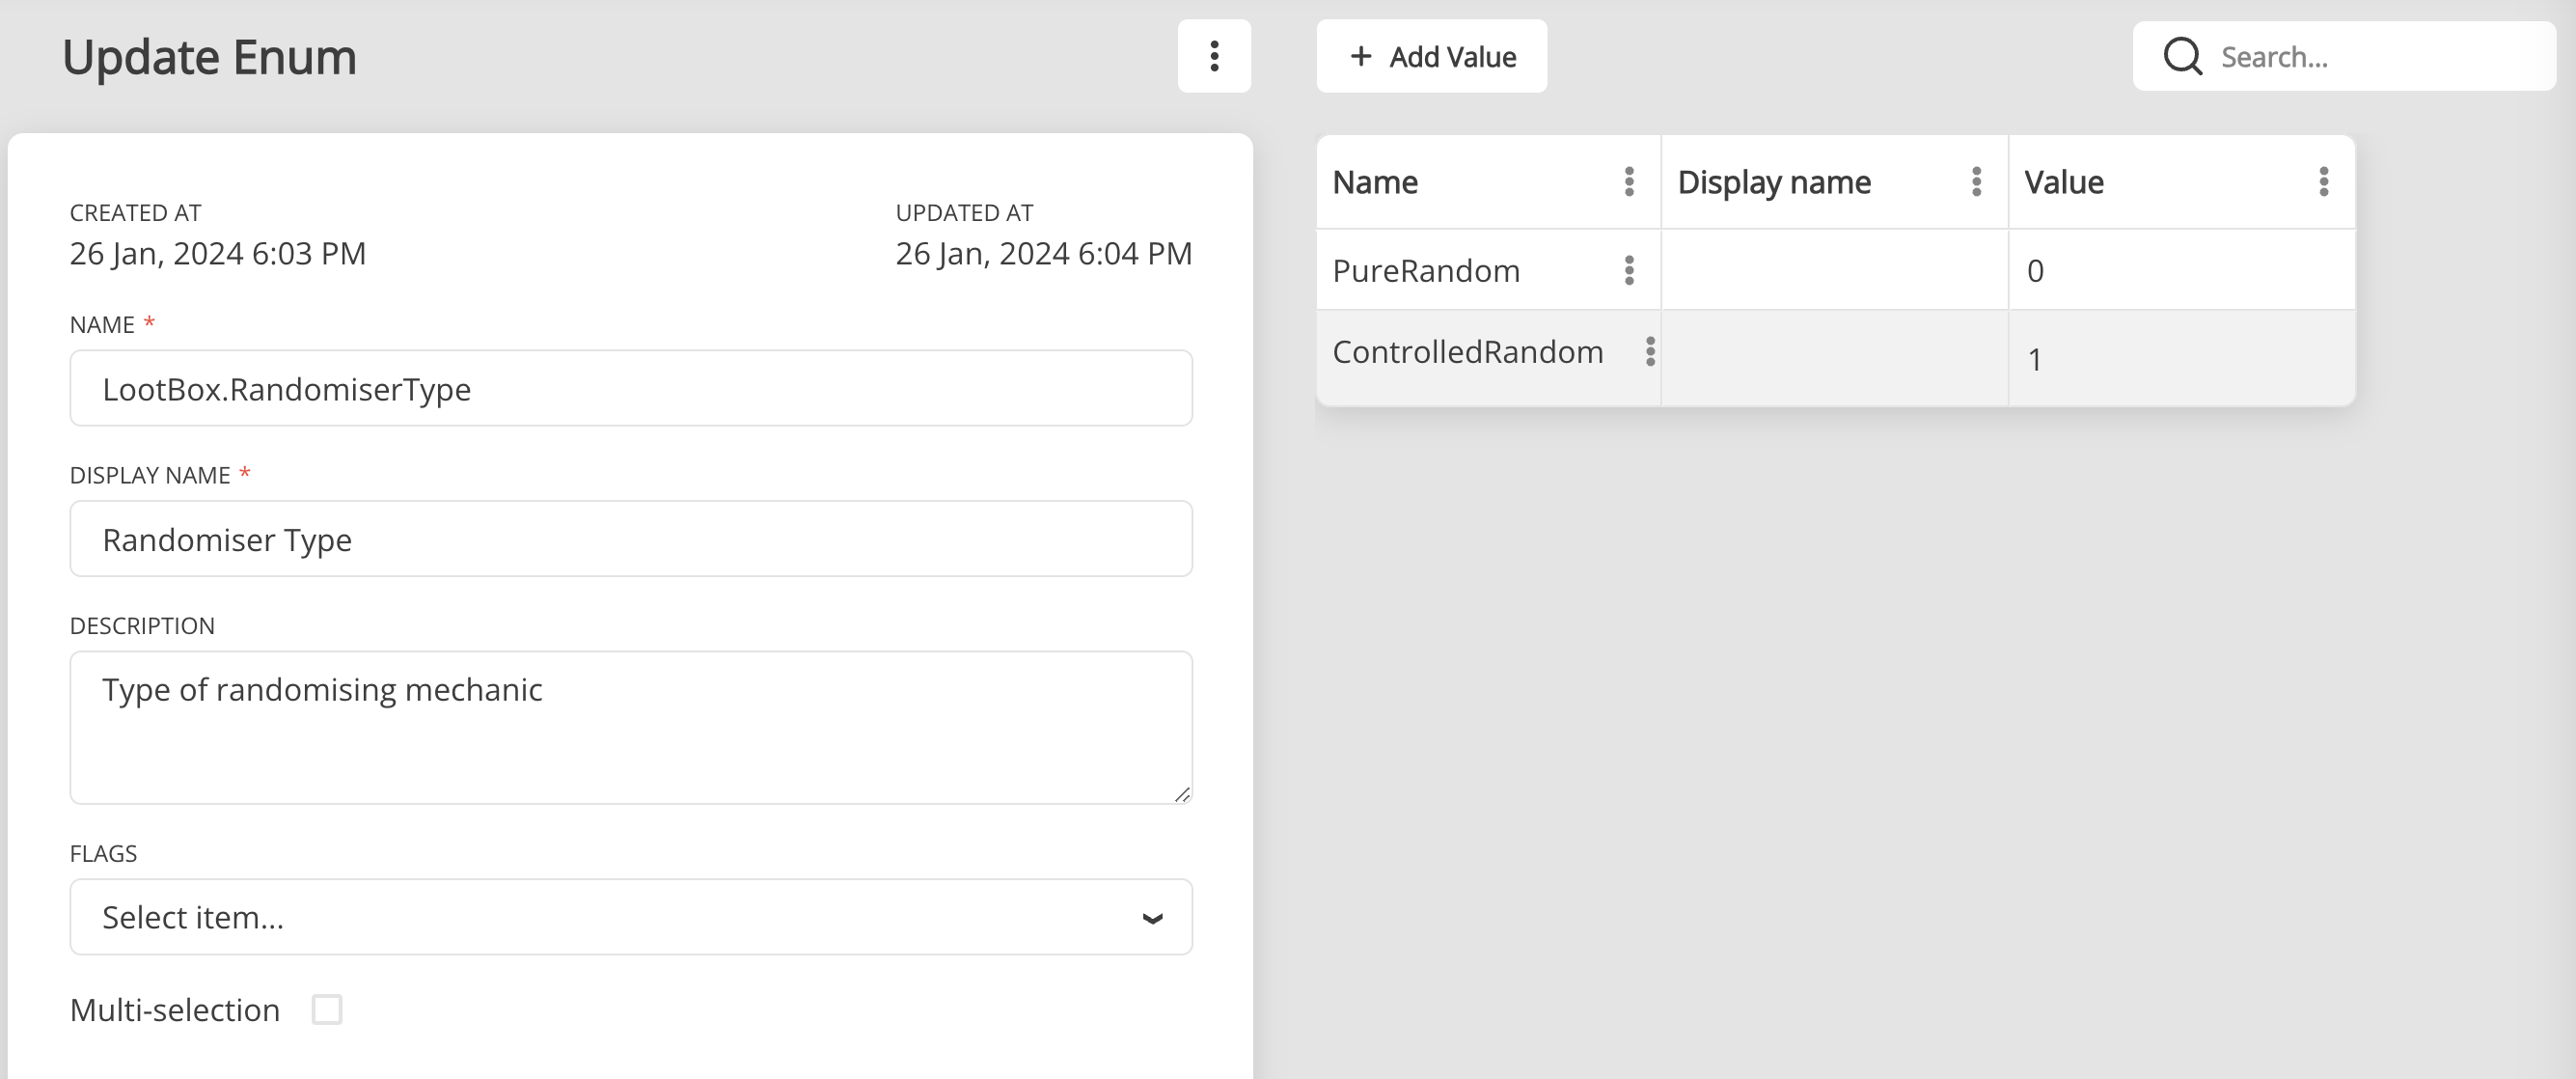Click the Display Name input field
The height and width of the screenshot is (1079, 2576).
tap(630, 539)
